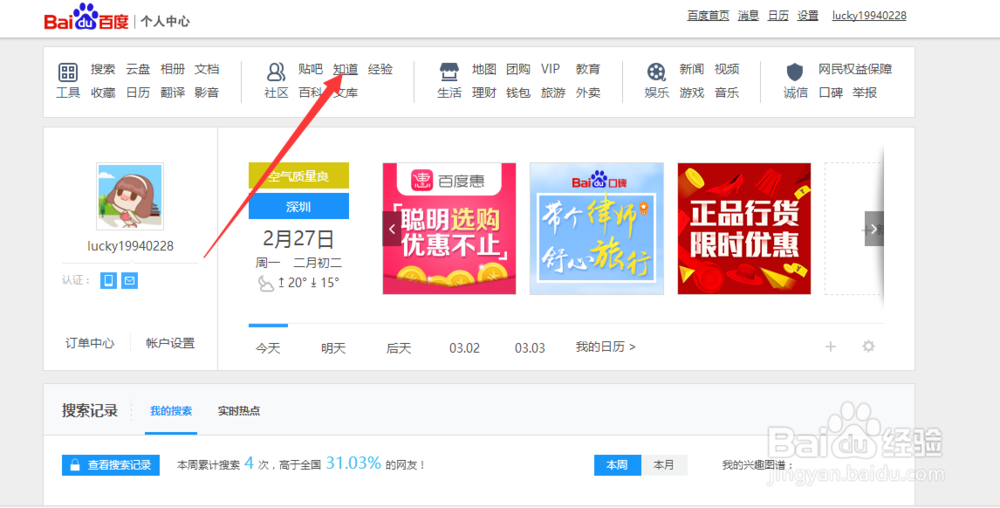This screenshot has width=1000, height=508.
Task: Open 帐户设置 account settings
Action: pyautogui.click(x=170, y=343)
